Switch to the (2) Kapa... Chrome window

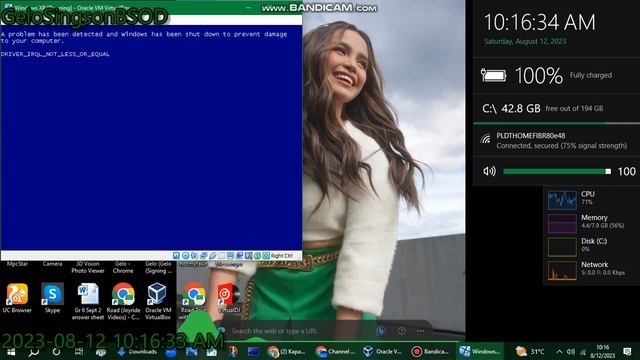pos(288,351)
